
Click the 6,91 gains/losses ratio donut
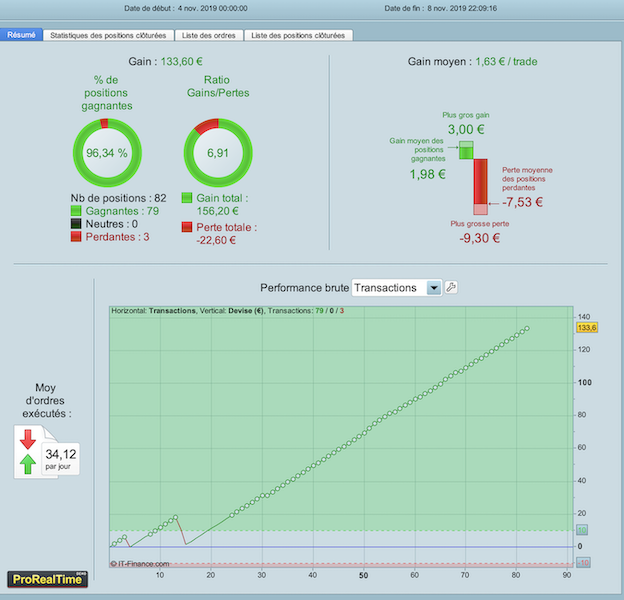218,153
